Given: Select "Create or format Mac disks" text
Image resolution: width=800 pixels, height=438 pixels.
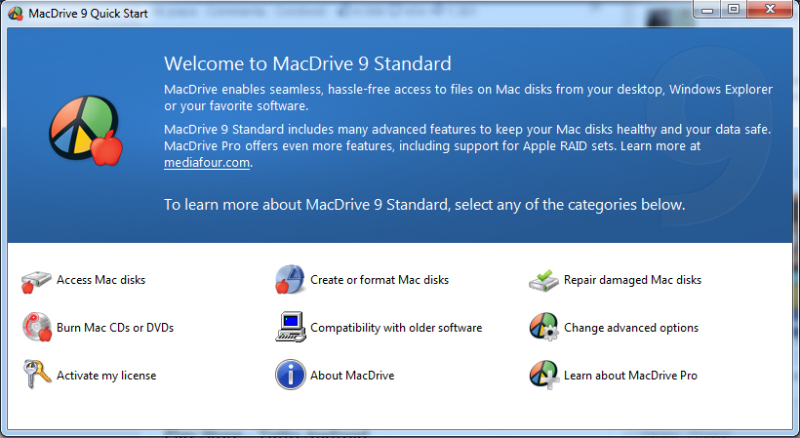Looking at the screenshot, I should 379,280.
